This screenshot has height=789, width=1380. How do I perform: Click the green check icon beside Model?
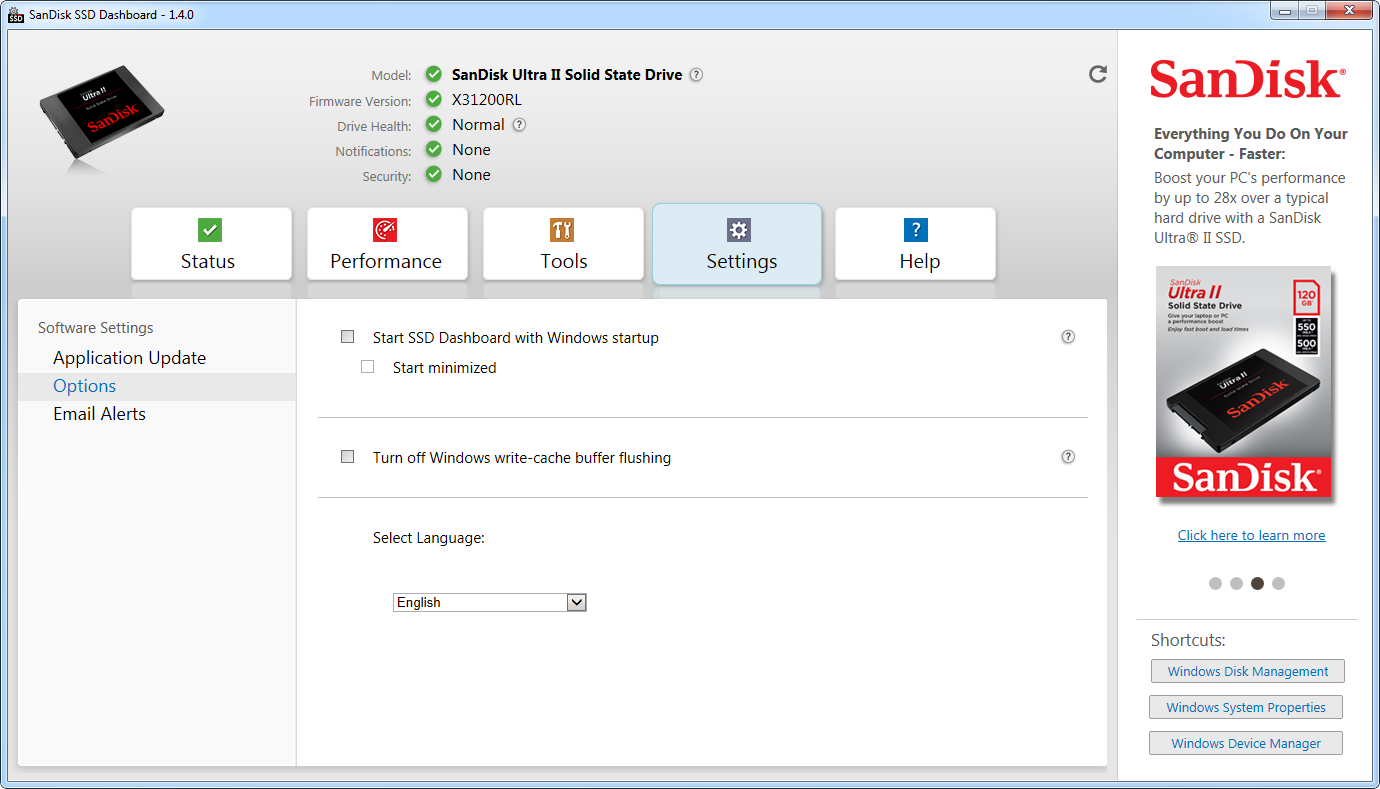[433, 74]
